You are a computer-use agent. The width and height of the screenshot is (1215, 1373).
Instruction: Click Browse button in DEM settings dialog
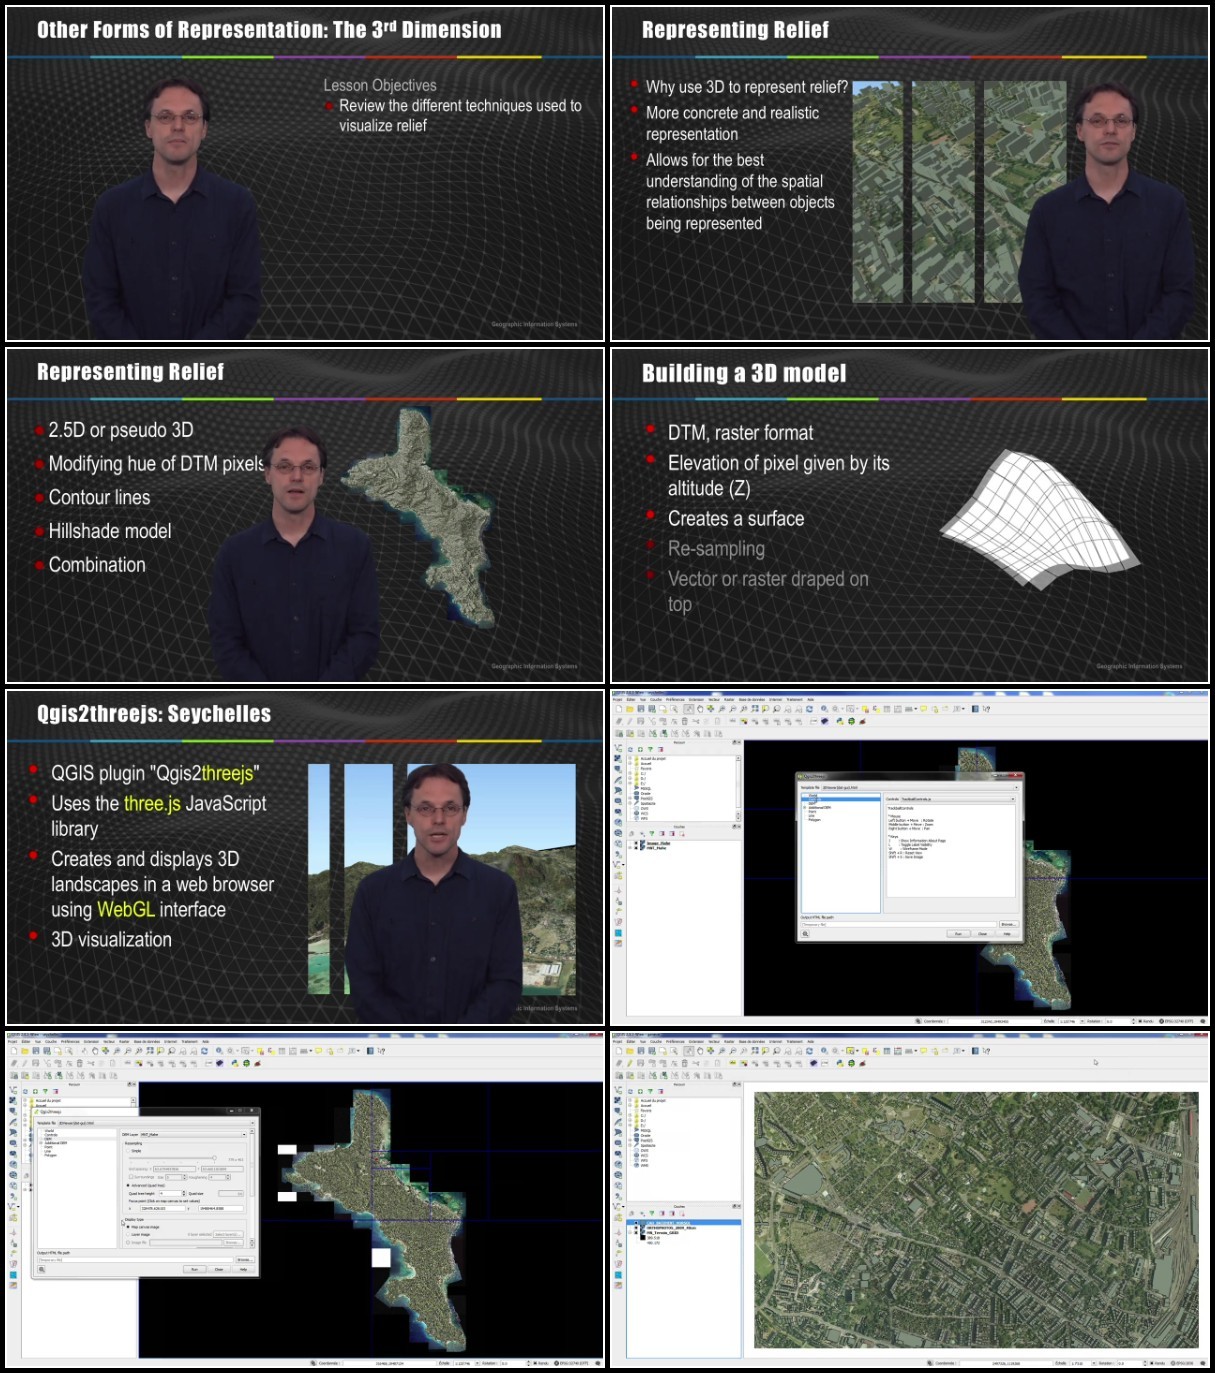point(245,1260)
